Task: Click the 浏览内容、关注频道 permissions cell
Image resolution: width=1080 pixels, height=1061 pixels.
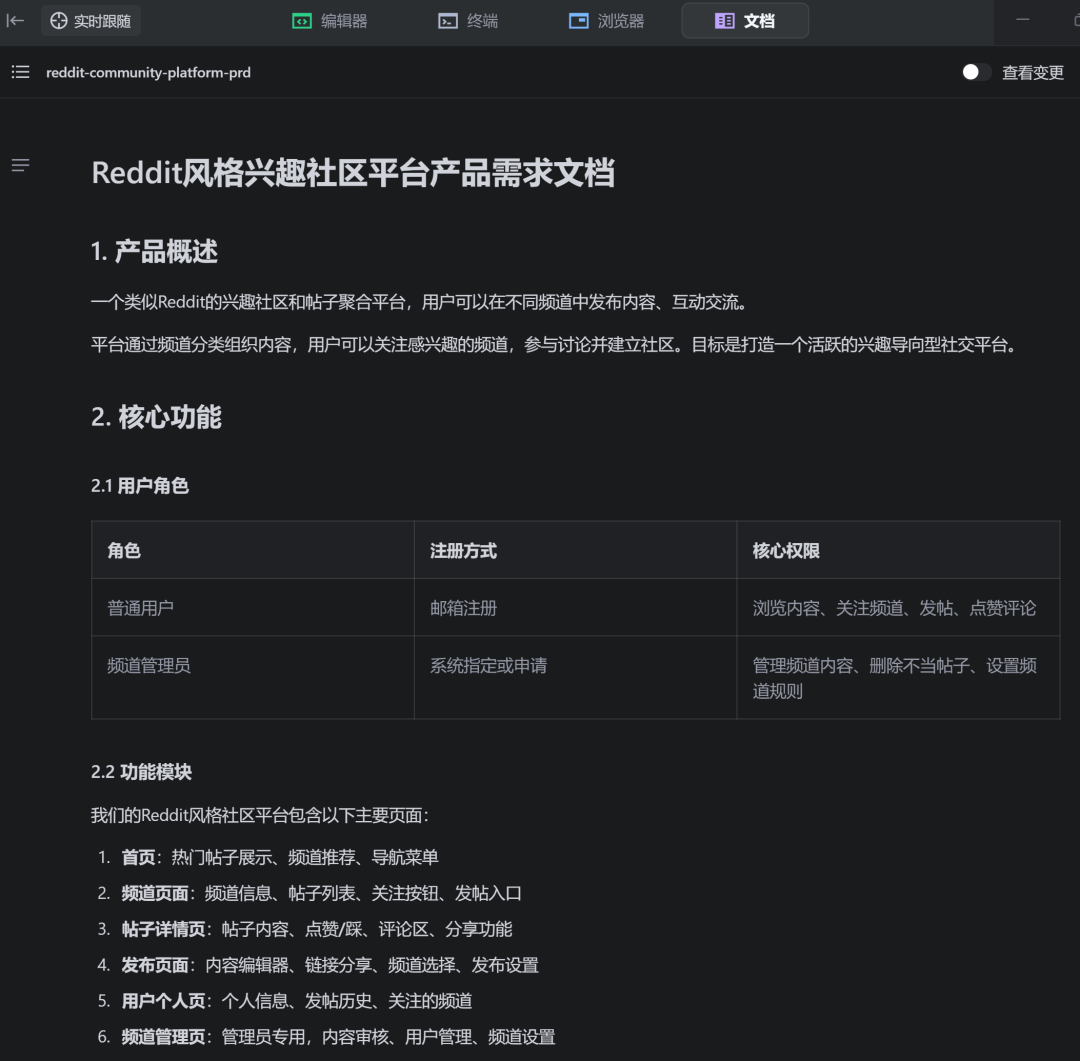Action: tap(898, 607)
